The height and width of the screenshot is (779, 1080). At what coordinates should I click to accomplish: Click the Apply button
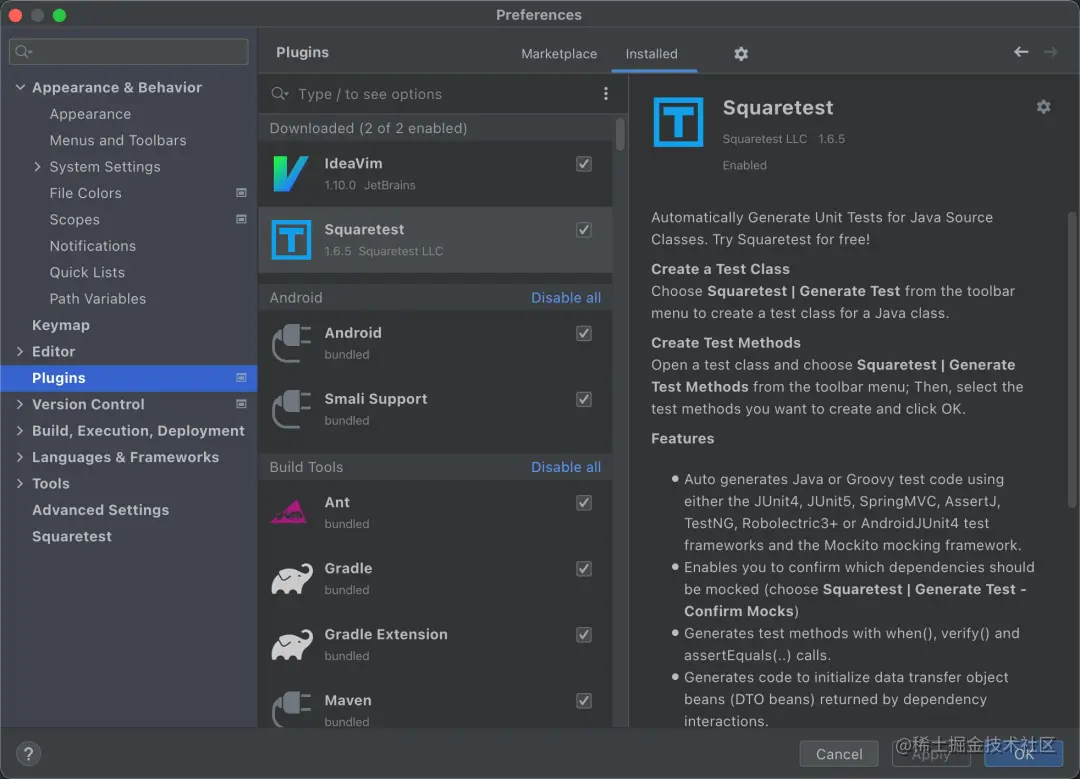pos(931,754)
